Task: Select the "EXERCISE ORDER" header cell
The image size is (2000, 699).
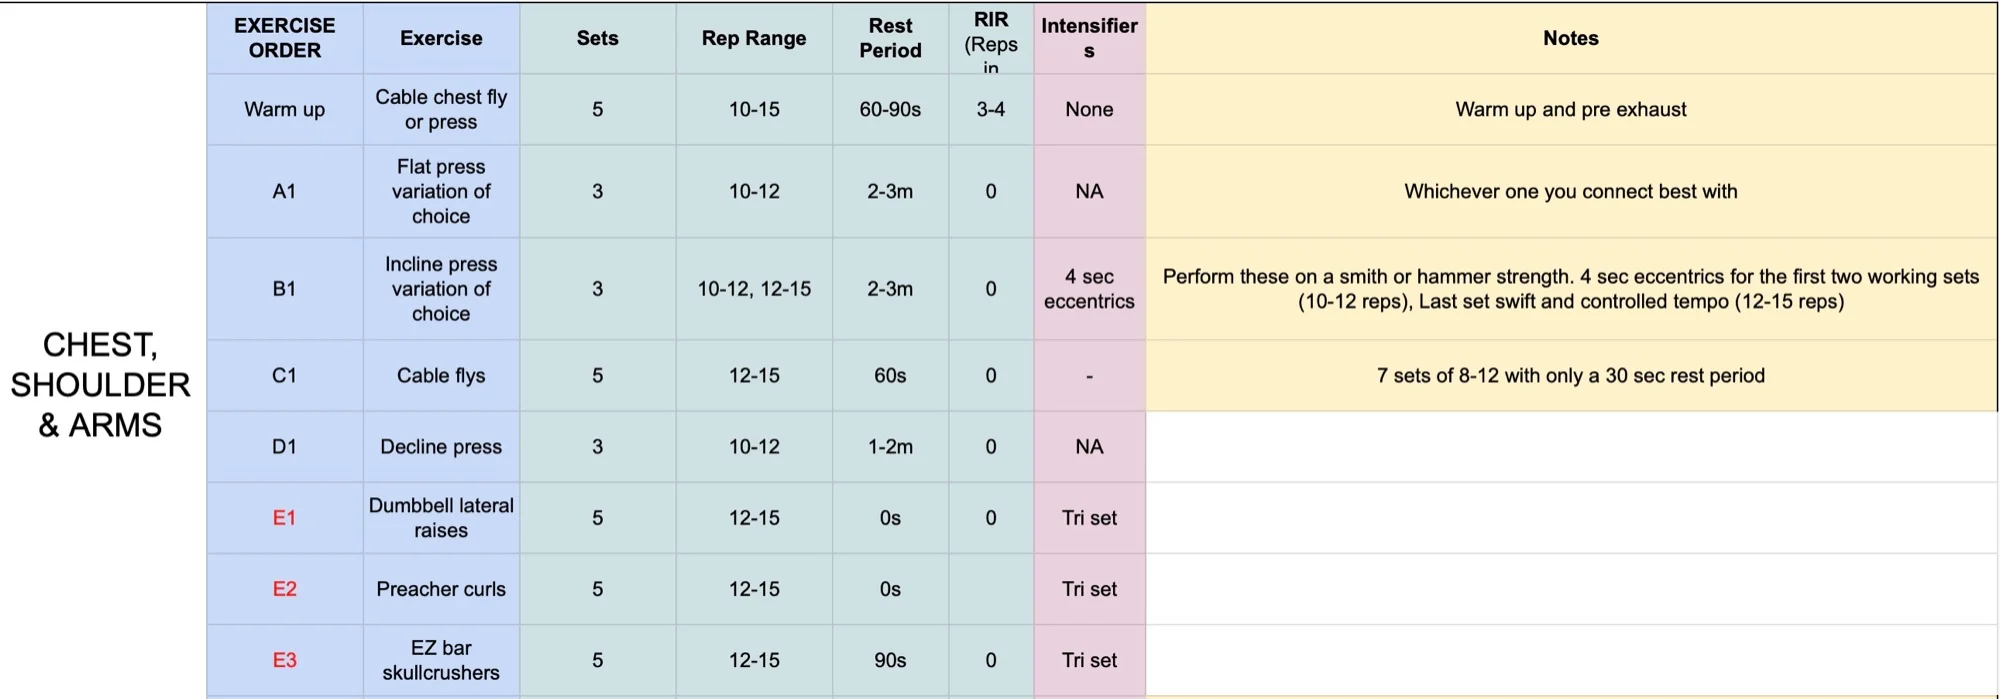Action: pos(284,38)
